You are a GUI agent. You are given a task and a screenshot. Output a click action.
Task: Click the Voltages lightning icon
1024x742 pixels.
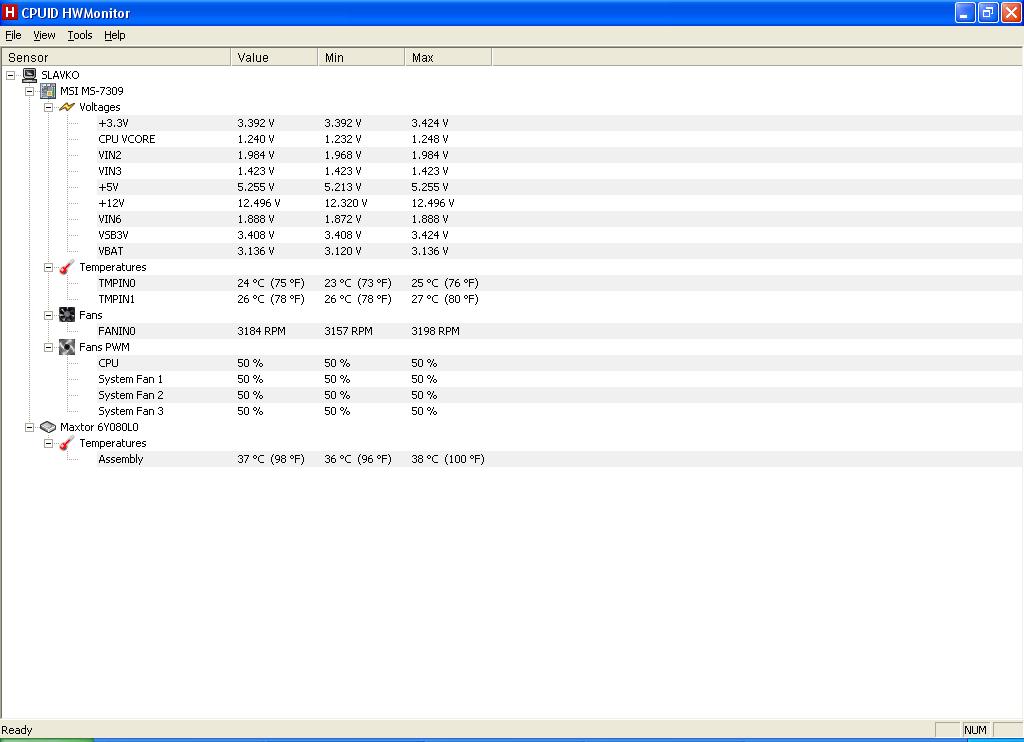(x=67, y=107)
